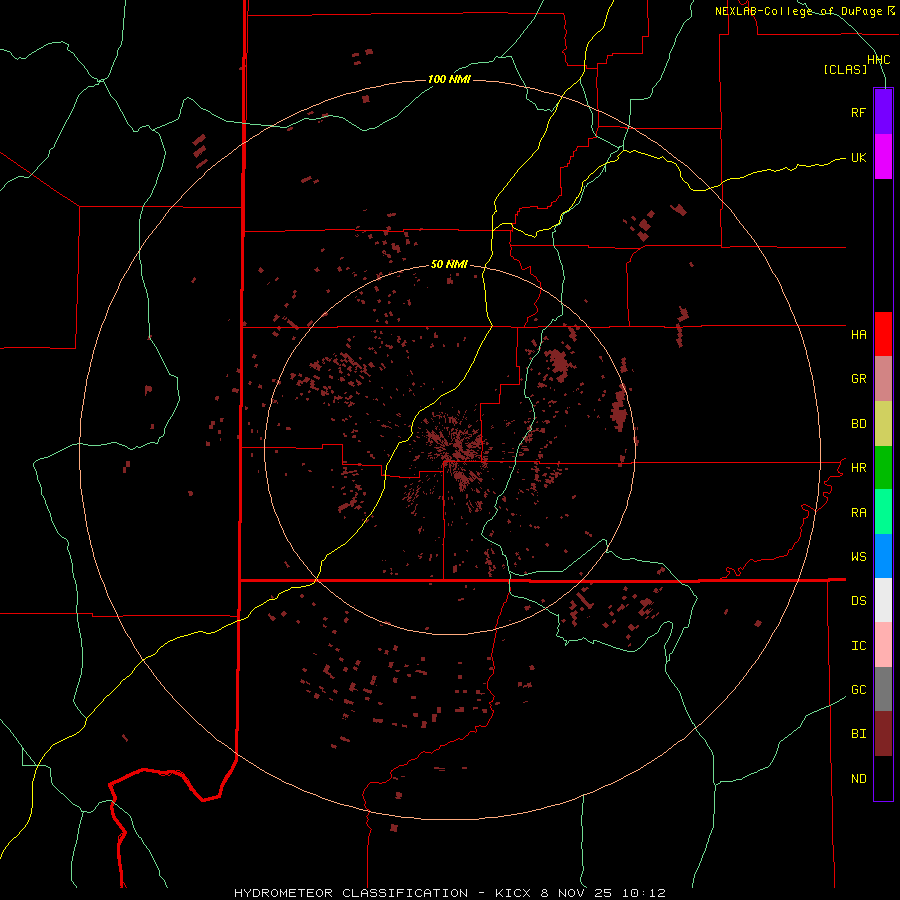Click the yellow BD legend swatch

[883, 424]
